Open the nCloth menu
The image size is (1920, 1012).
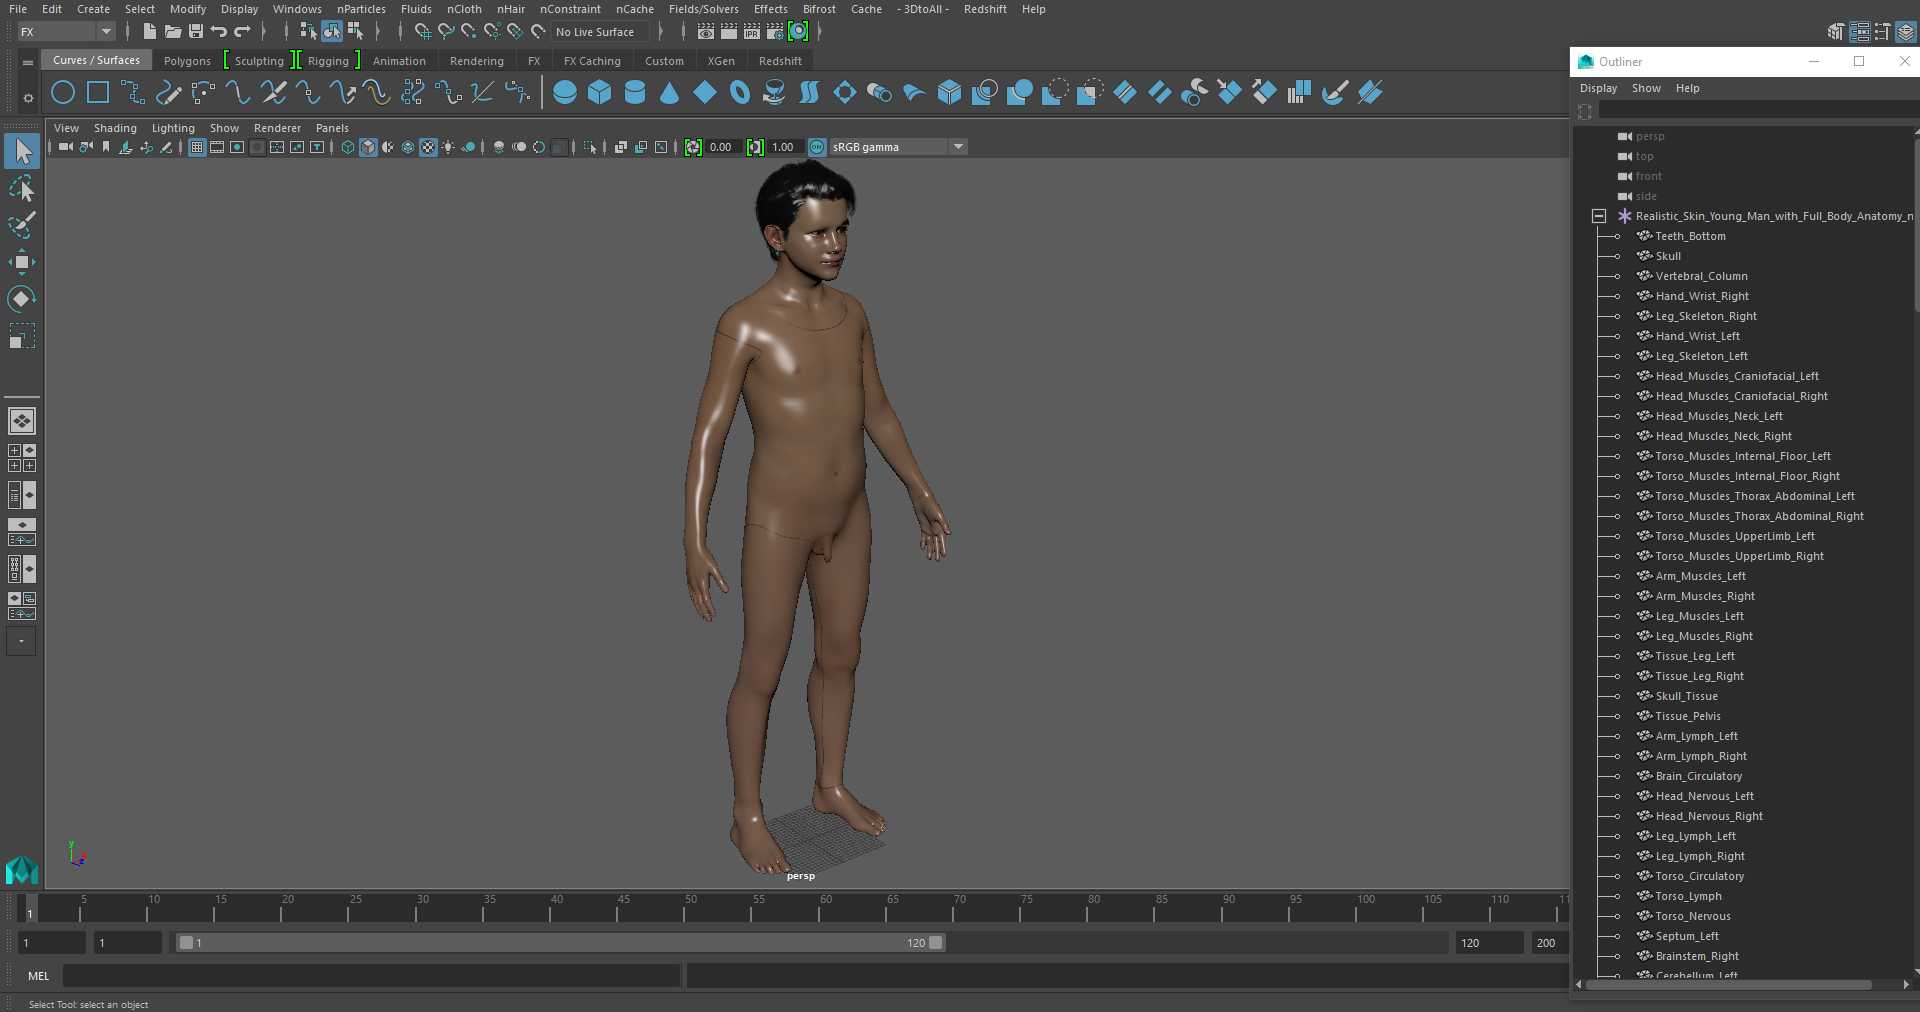(464, 9)
